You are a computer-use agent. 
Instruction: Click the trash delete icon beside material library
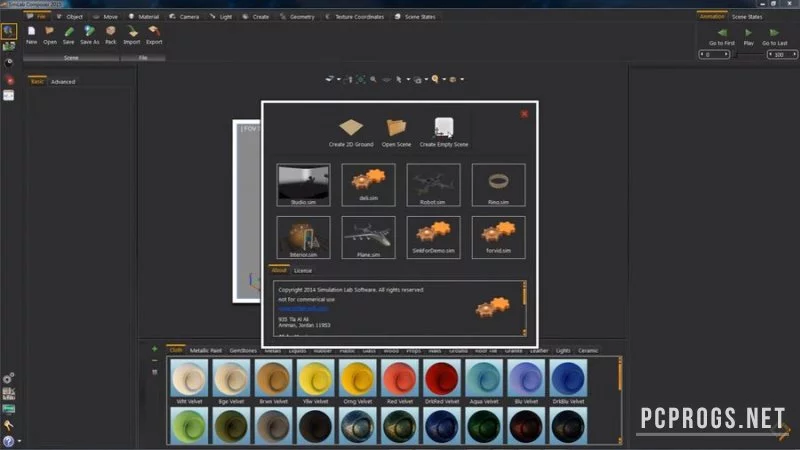coord(155,372)
